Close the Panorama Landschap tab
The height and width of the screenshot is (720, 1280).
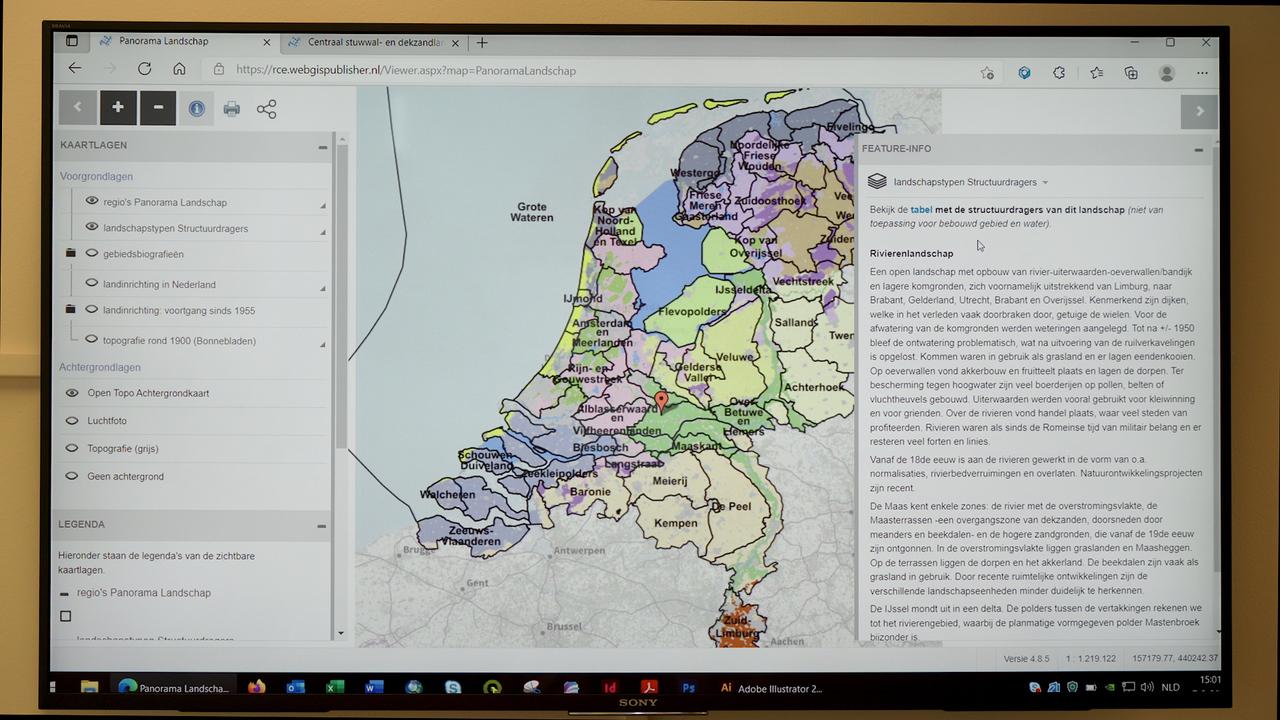(266, 42)
